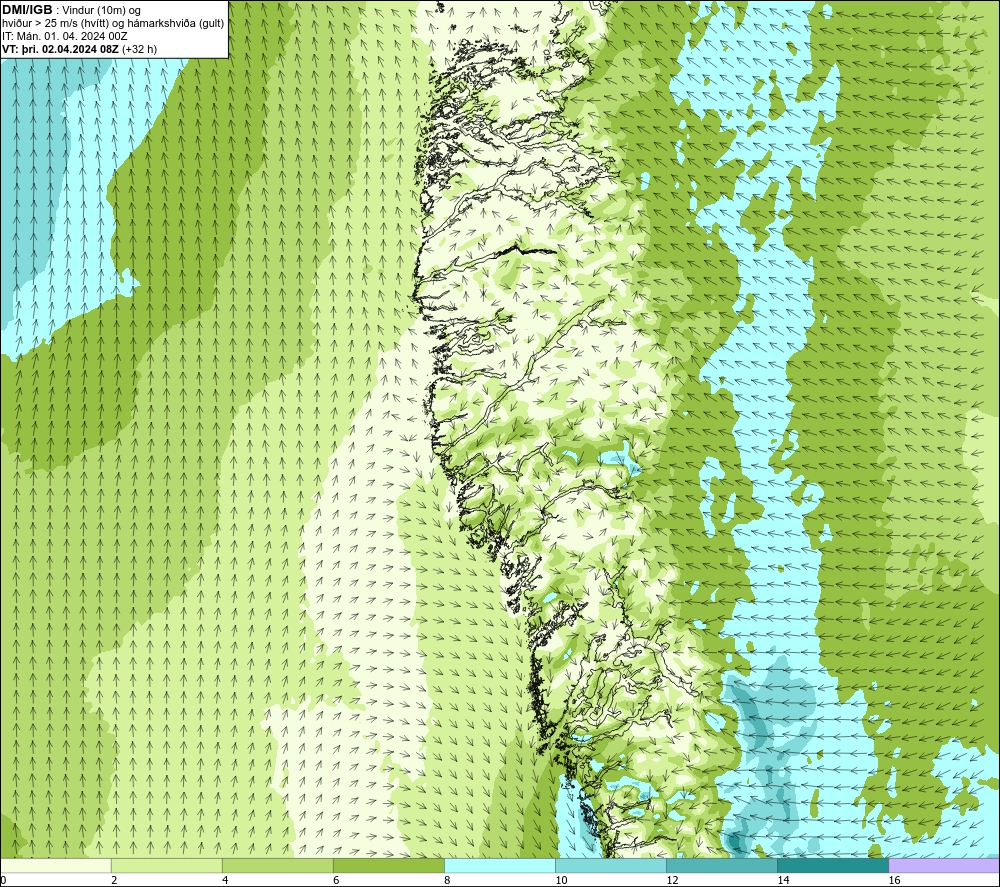Screen dimensions: 1000x887
Task: Click the pale yellow 0–2 legend swatch
Action: coord(56,865)
